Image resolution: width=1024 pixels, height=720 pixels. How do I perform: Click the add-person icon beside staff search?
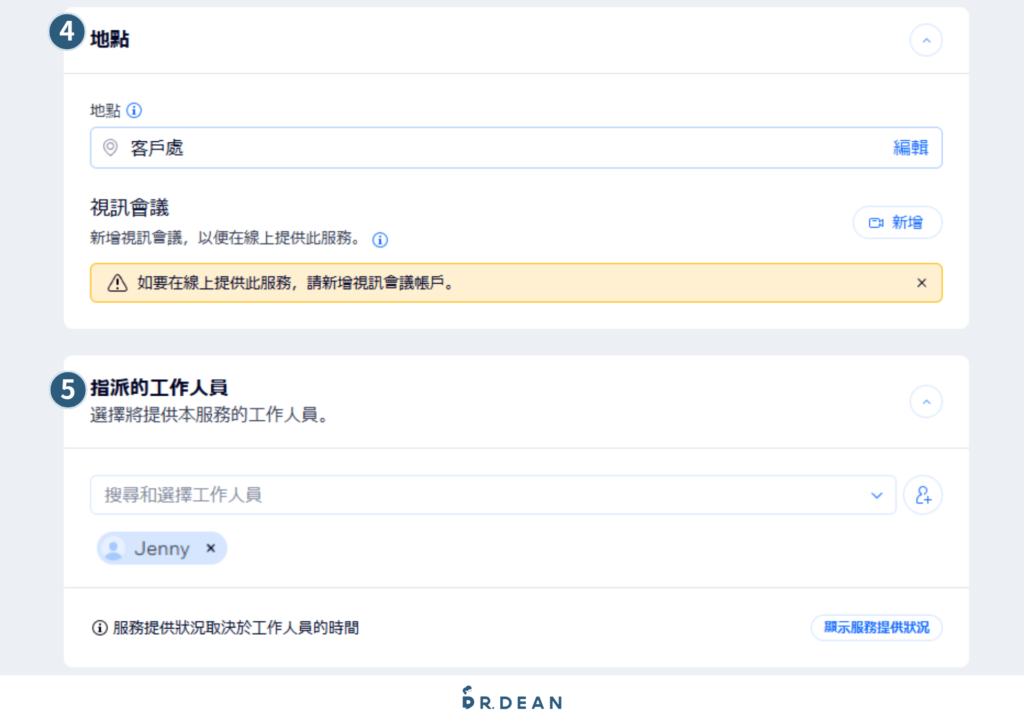pos(922,495)
